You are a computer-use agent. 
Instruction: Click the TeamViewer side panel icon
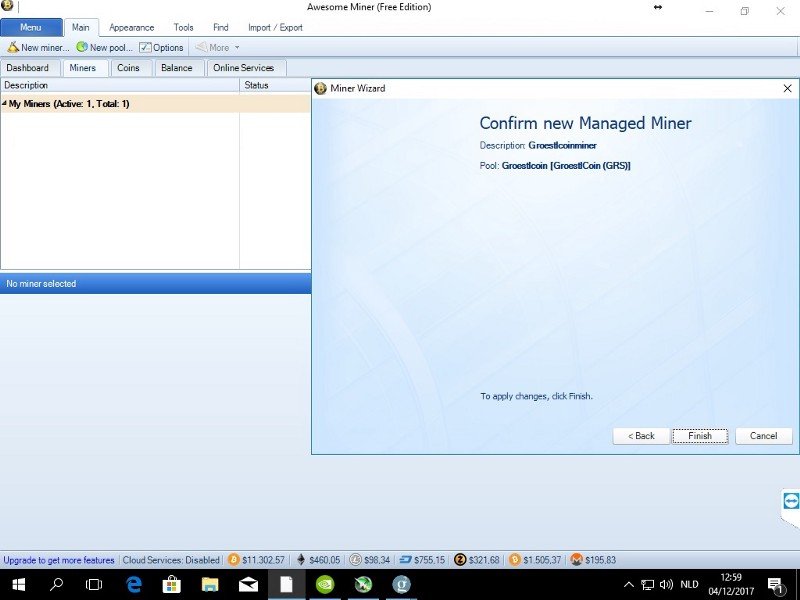pyautogui.click(x=791, y=501)
